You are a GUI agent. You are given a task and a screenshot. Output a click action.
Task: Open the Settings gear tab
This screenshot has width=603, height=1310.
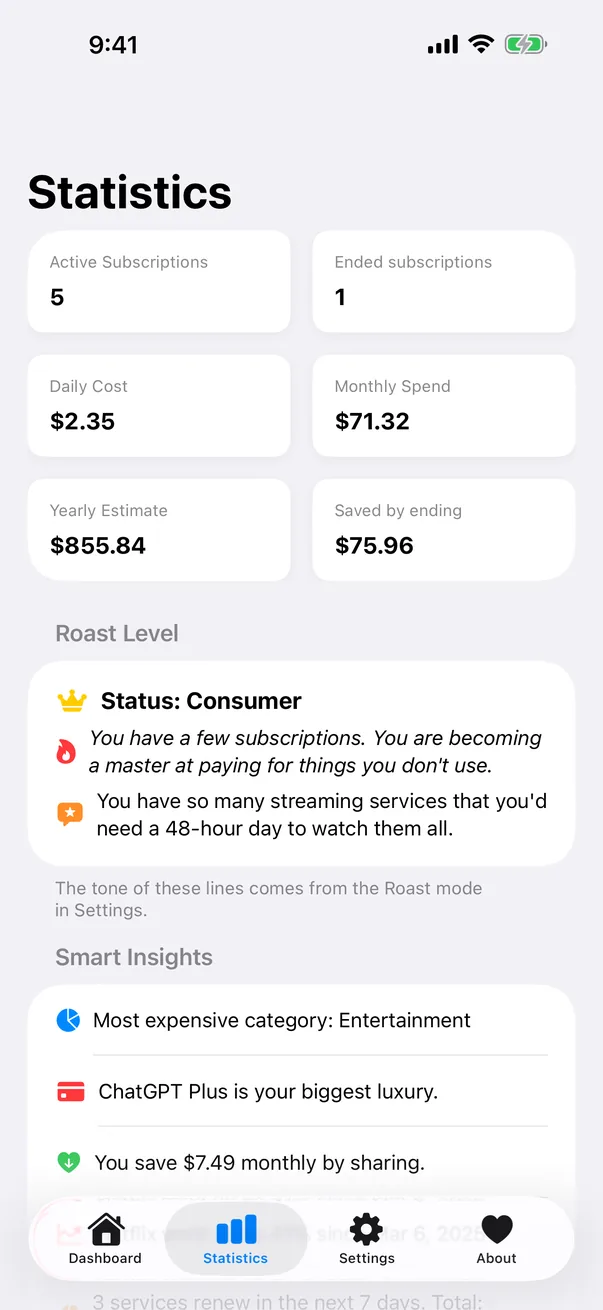[x=367, y=1239]
